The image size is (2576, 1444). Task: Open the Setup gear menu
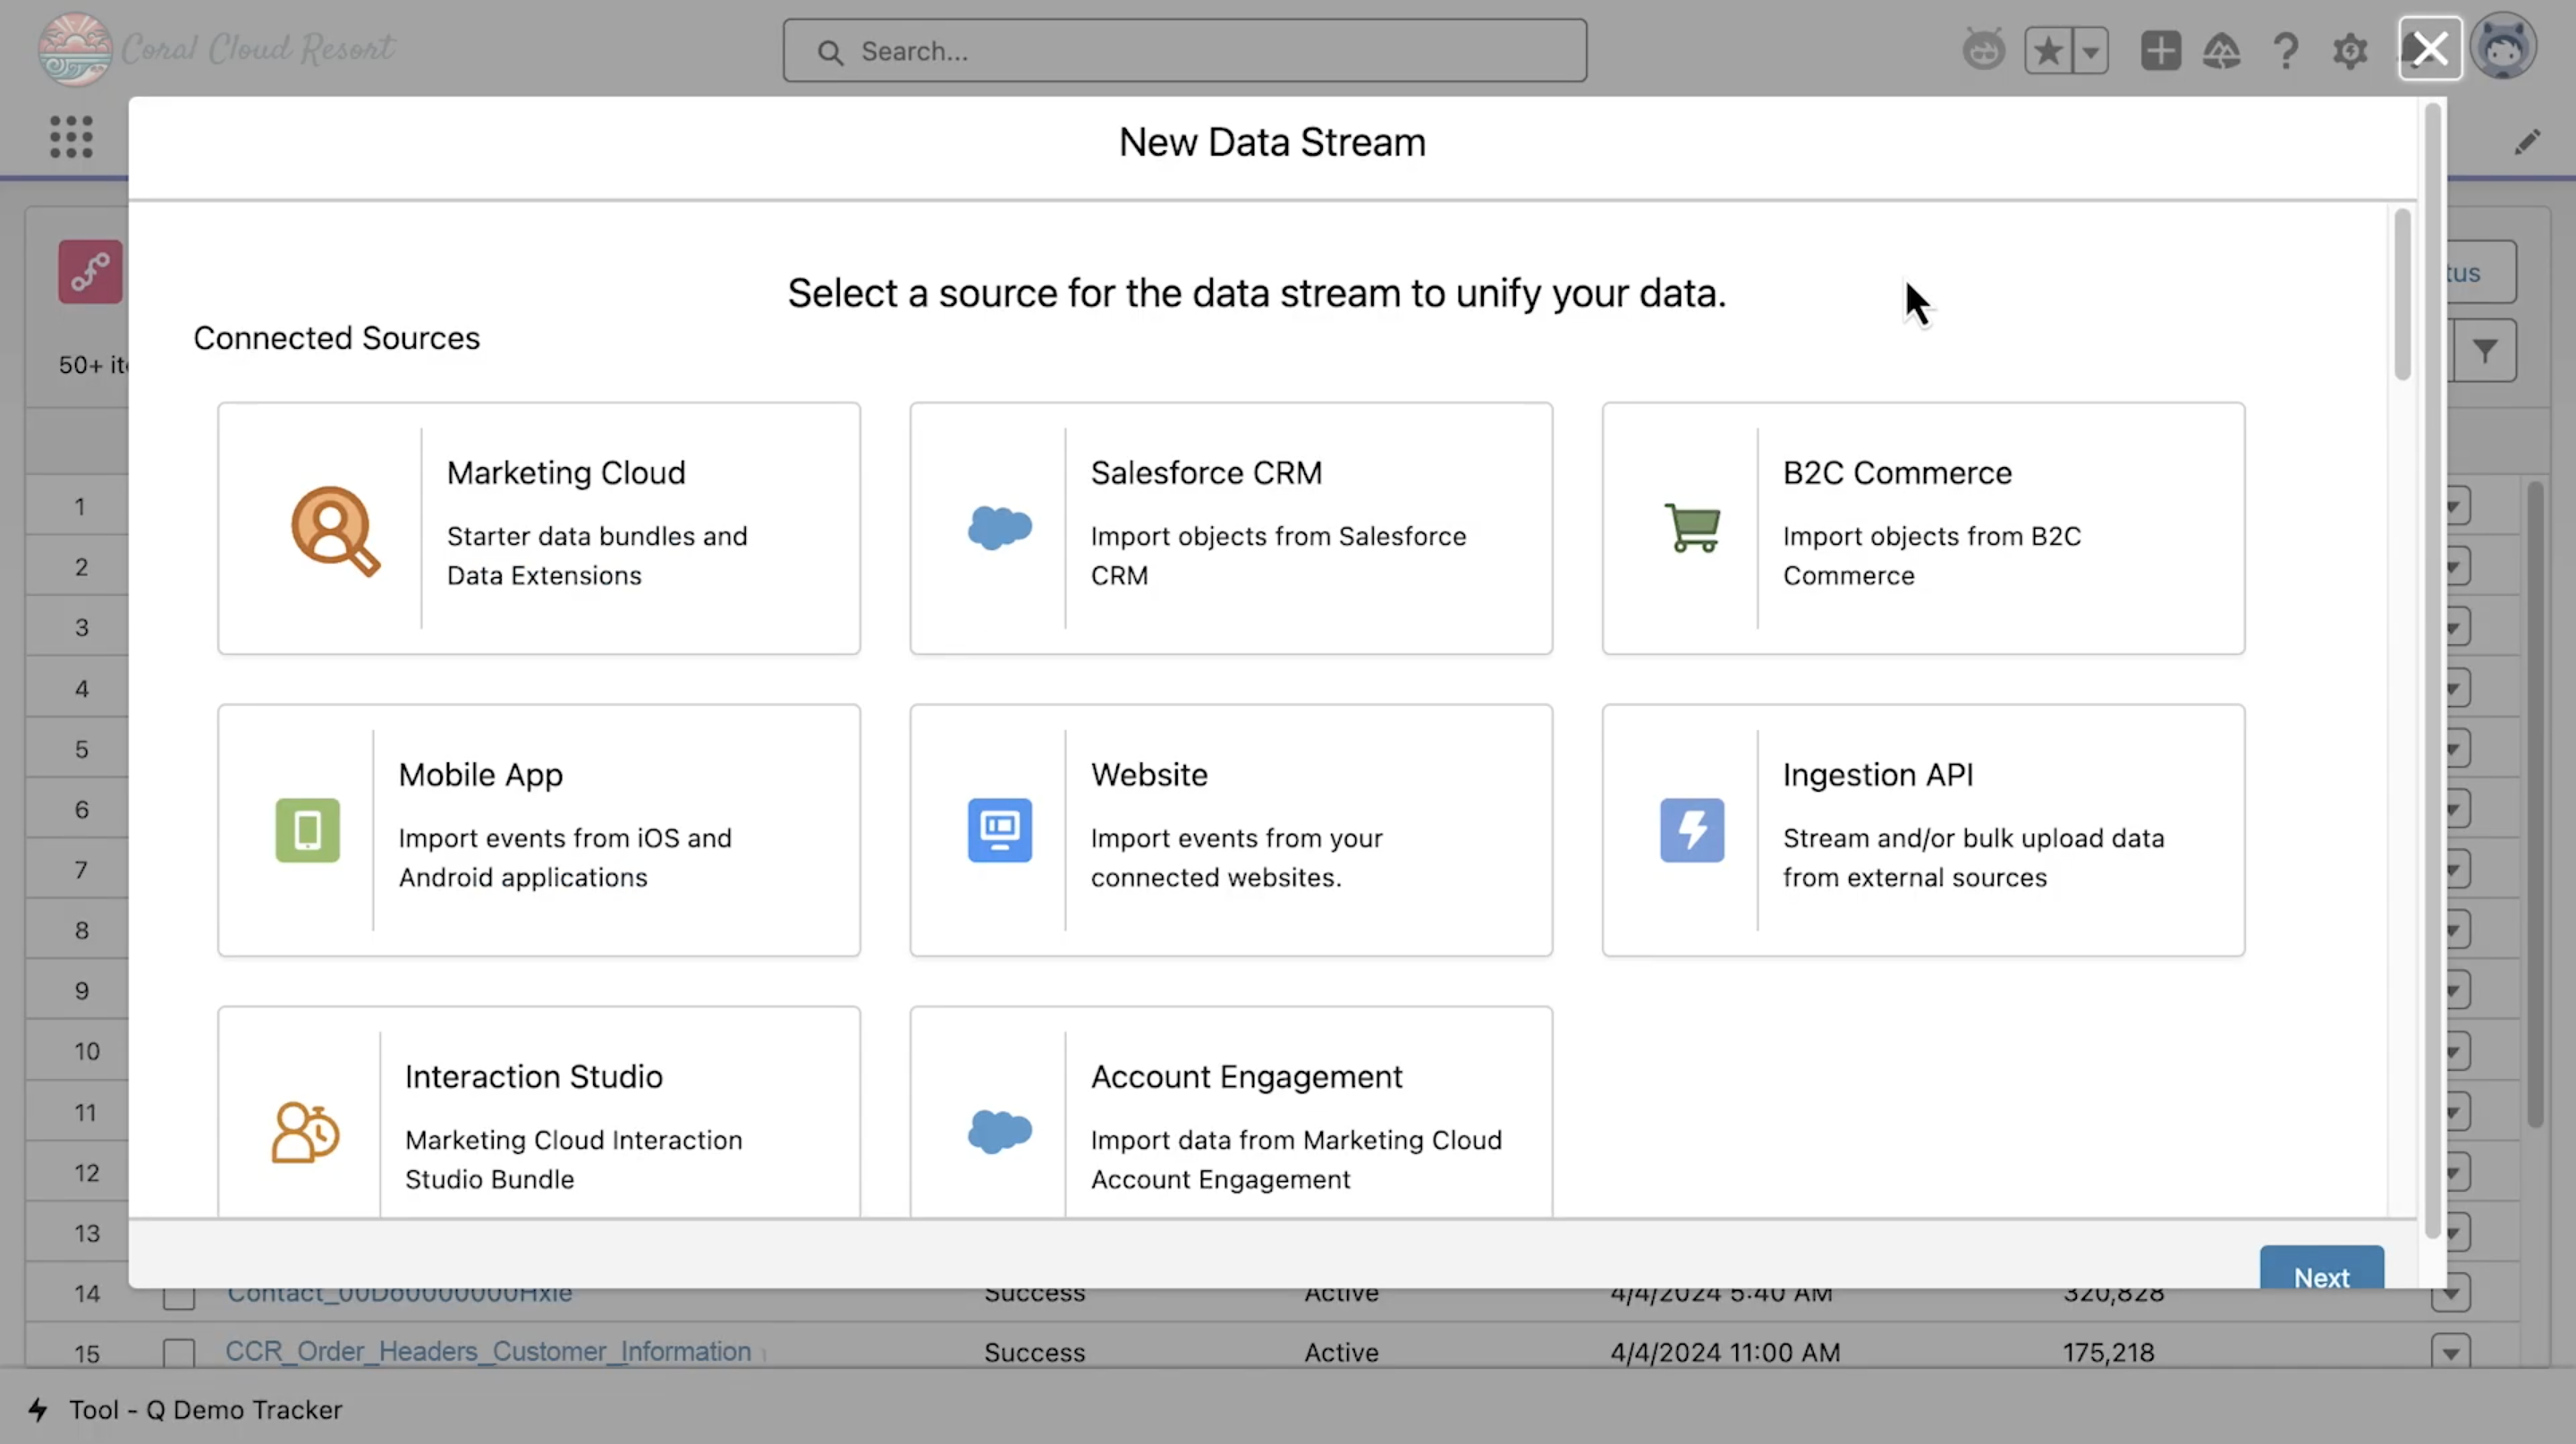2349,51
